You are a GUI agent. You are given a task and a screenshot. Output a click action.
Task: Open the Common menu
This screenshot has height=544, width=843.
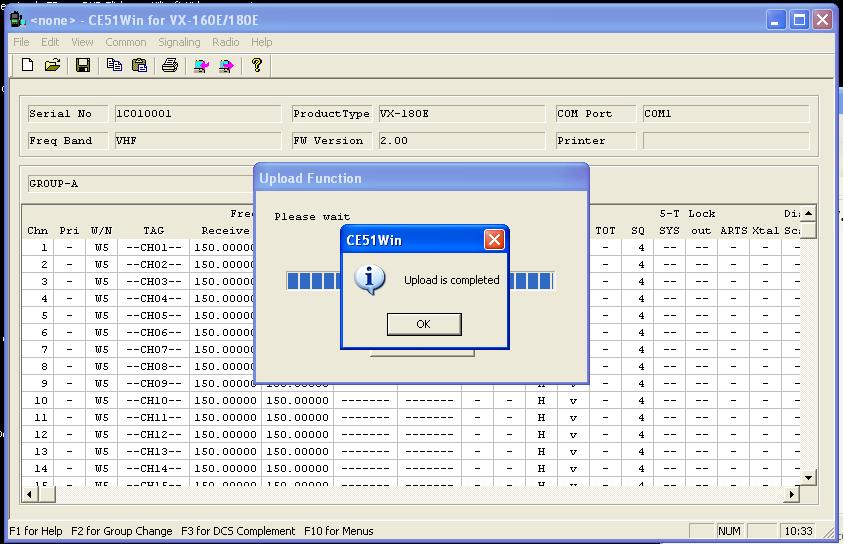click(x=126, y=42)
